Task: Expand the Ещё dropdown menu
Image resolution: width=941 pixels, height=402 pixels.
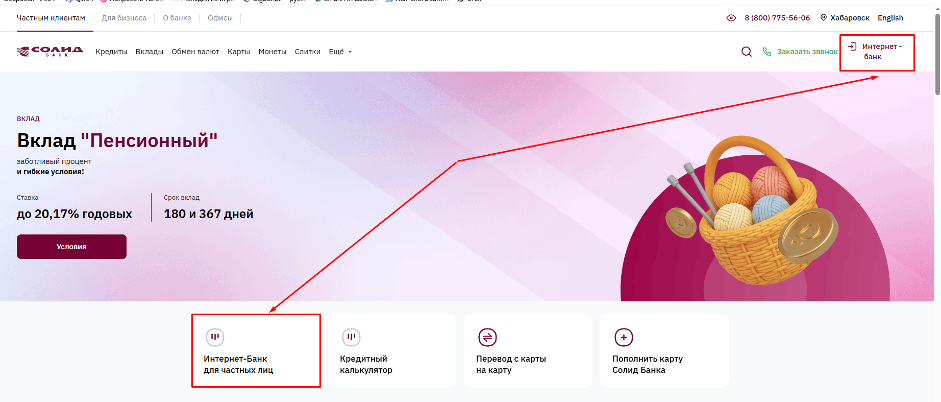Action: click(339, 51)
